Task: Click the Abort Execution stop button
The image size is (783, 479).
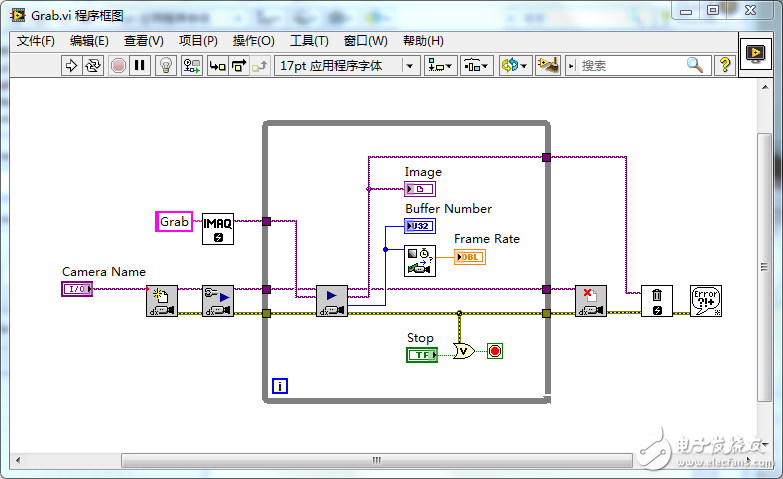Action: (118, 65)
